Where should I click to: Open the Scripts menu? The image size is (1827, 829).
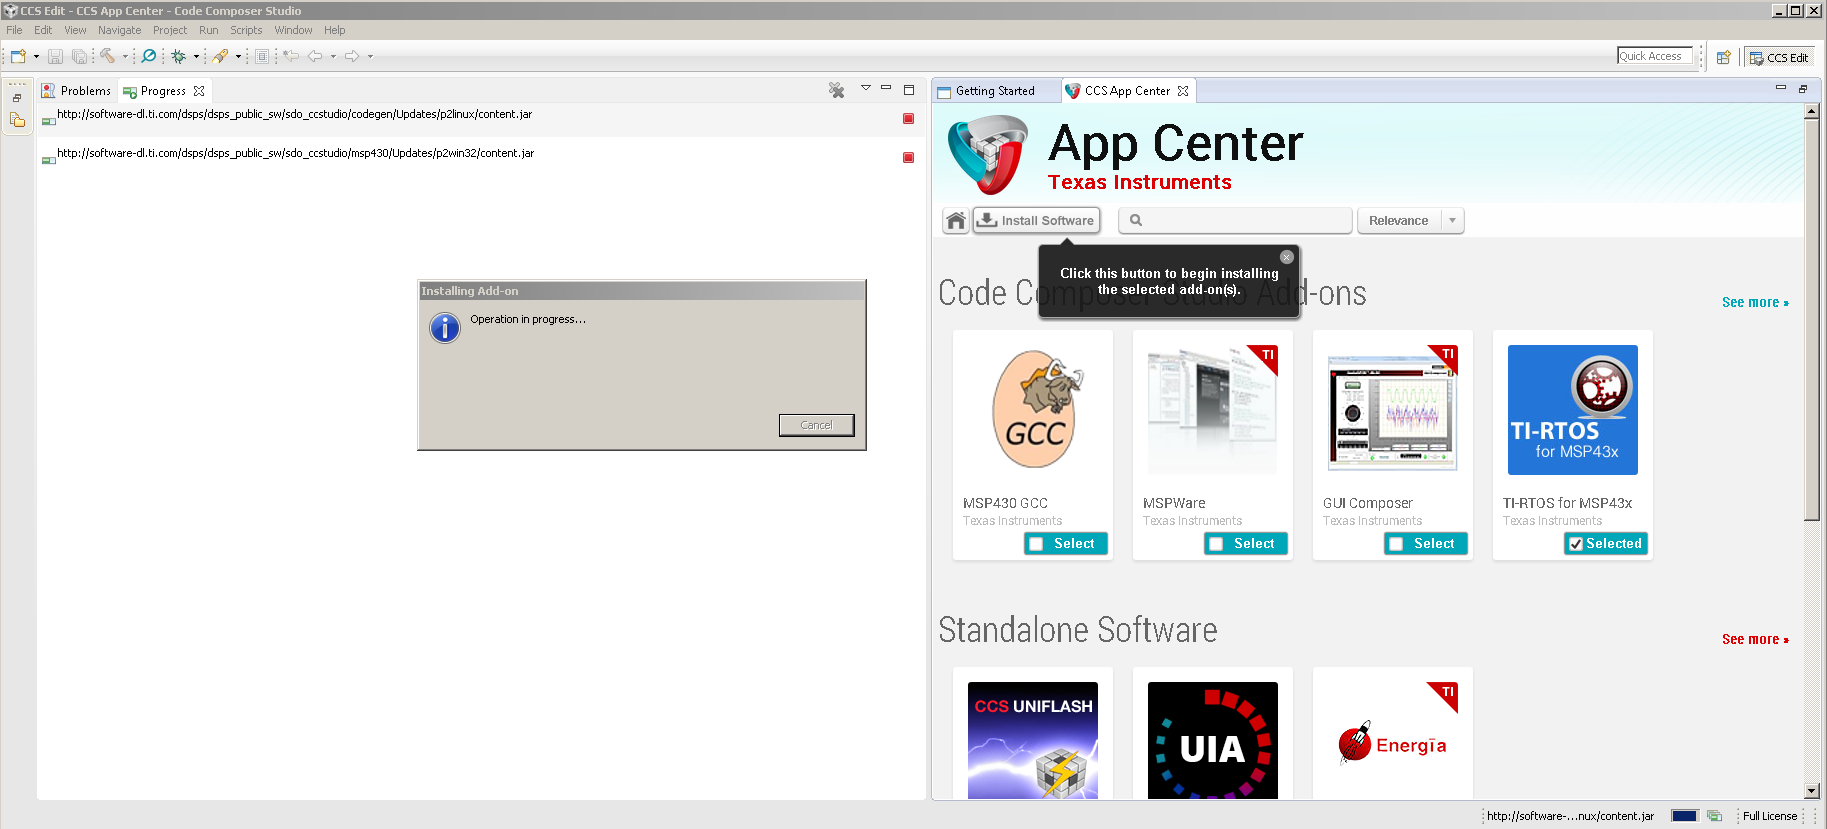(x=246, y=30)
